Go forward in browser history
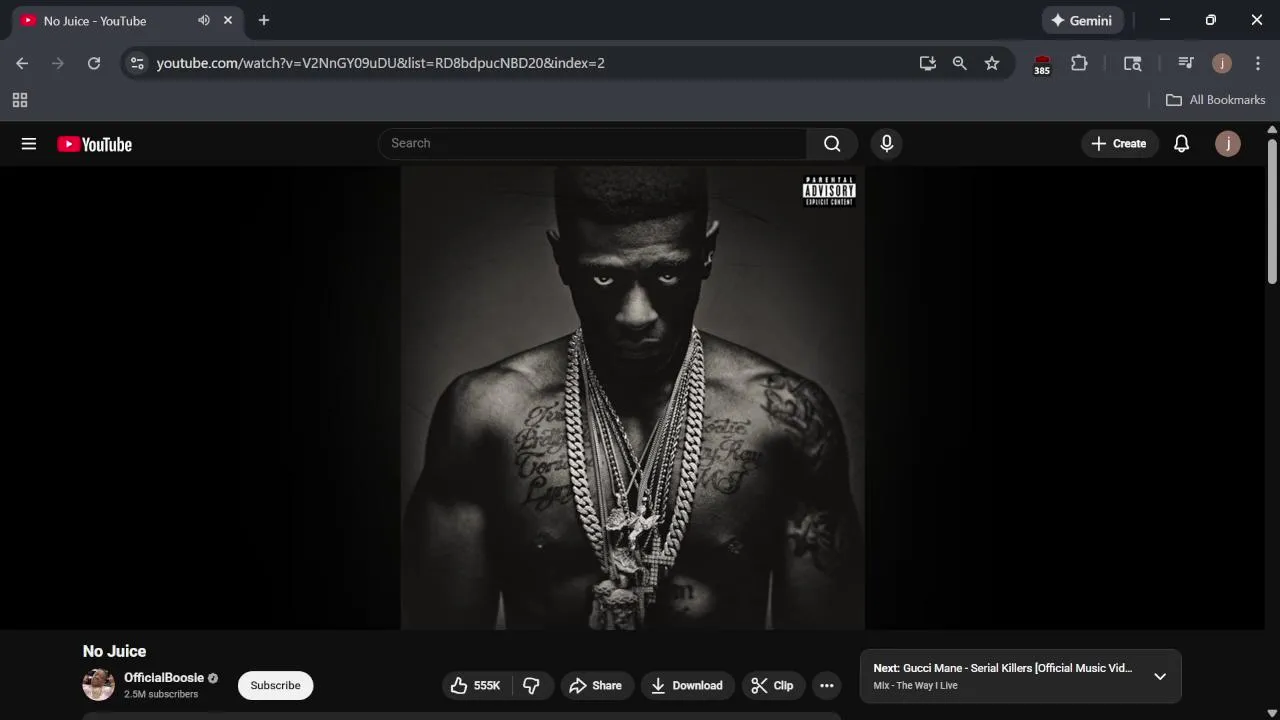Image resolution: width=1280 pixels, height=720 pixels. coord(58,63)
